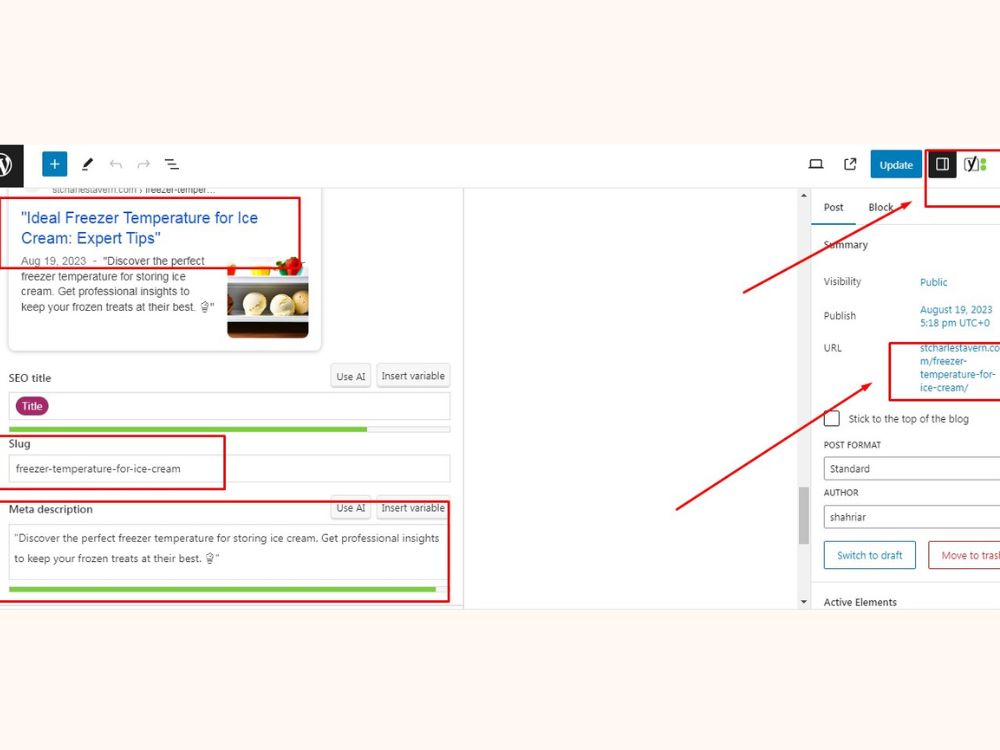Click the meta description length progress bar
1000x750 pixels.
click(x=230, y=589)
